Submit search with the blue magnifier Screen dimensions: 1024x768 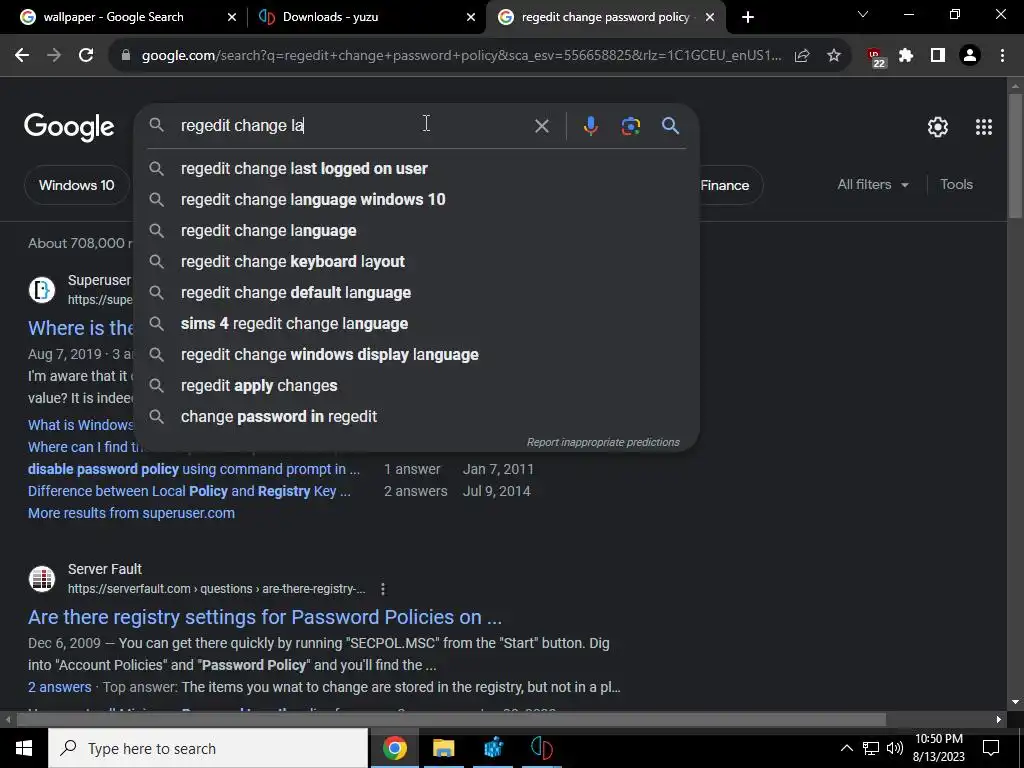(x=671, y=126)
